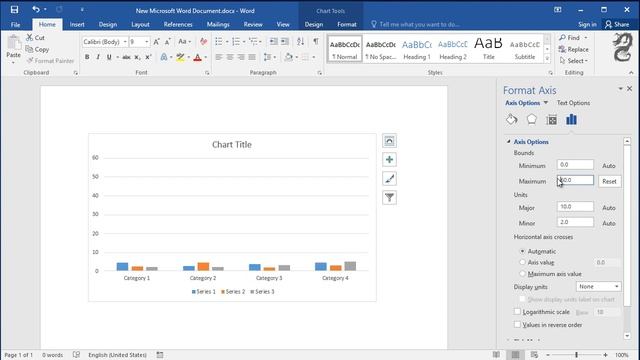Click the bullets list icon
This screenshot has width=640, height=360.
point(219,42)
